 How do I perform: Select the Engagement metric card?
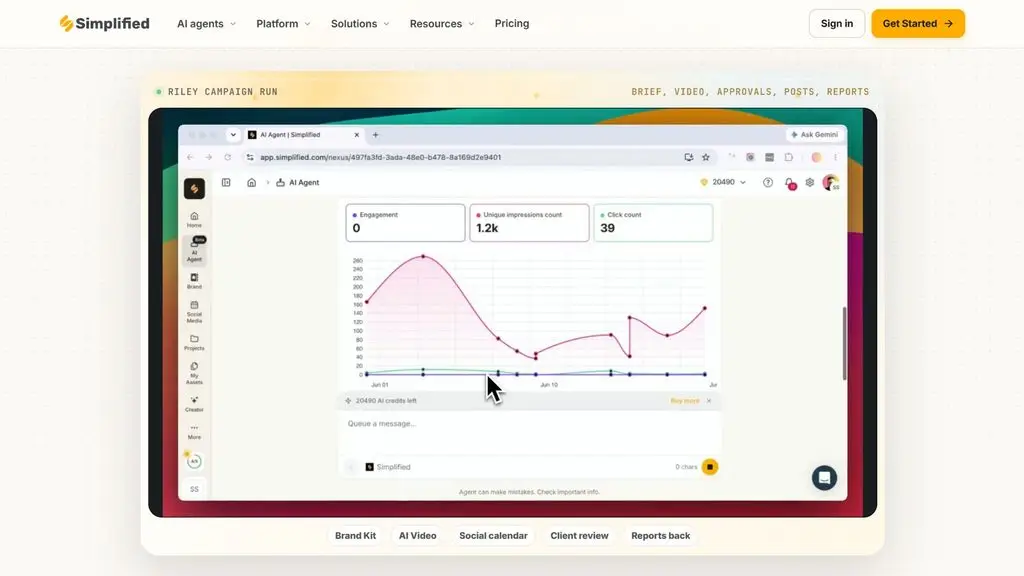[x=405, y=223]
